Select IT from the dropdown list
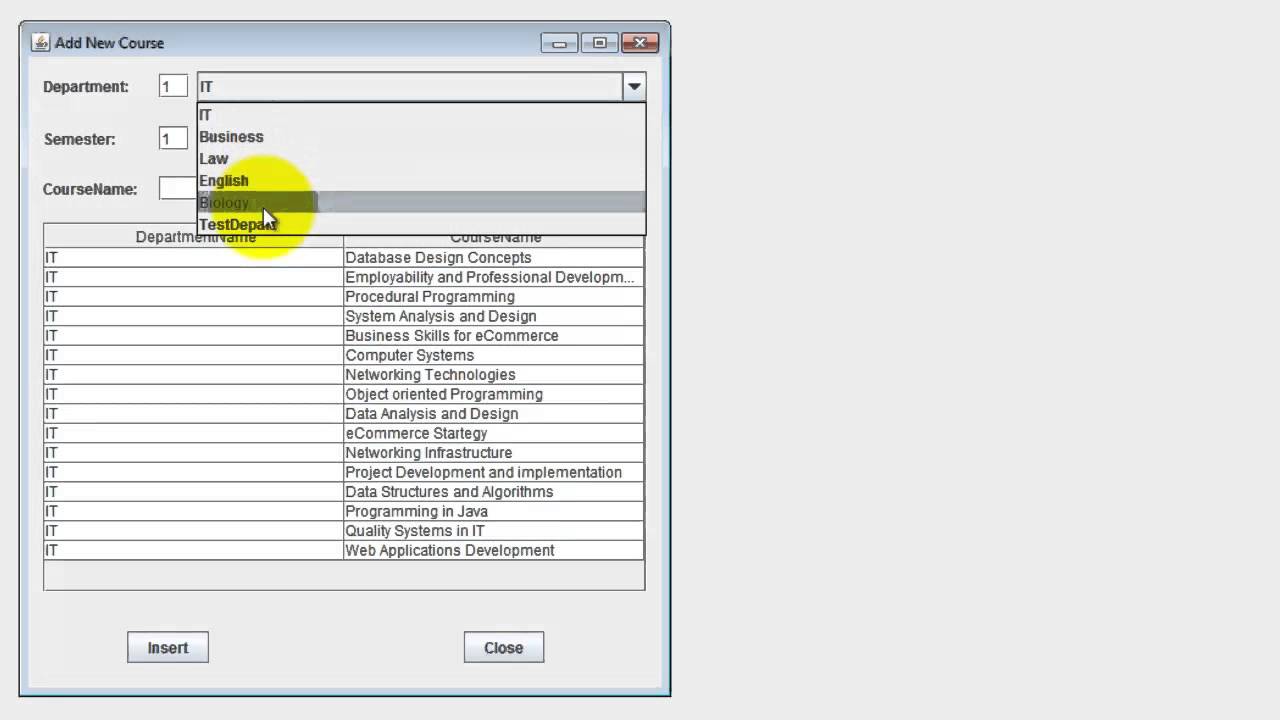Screen dimensions: 1280x720 421,115
